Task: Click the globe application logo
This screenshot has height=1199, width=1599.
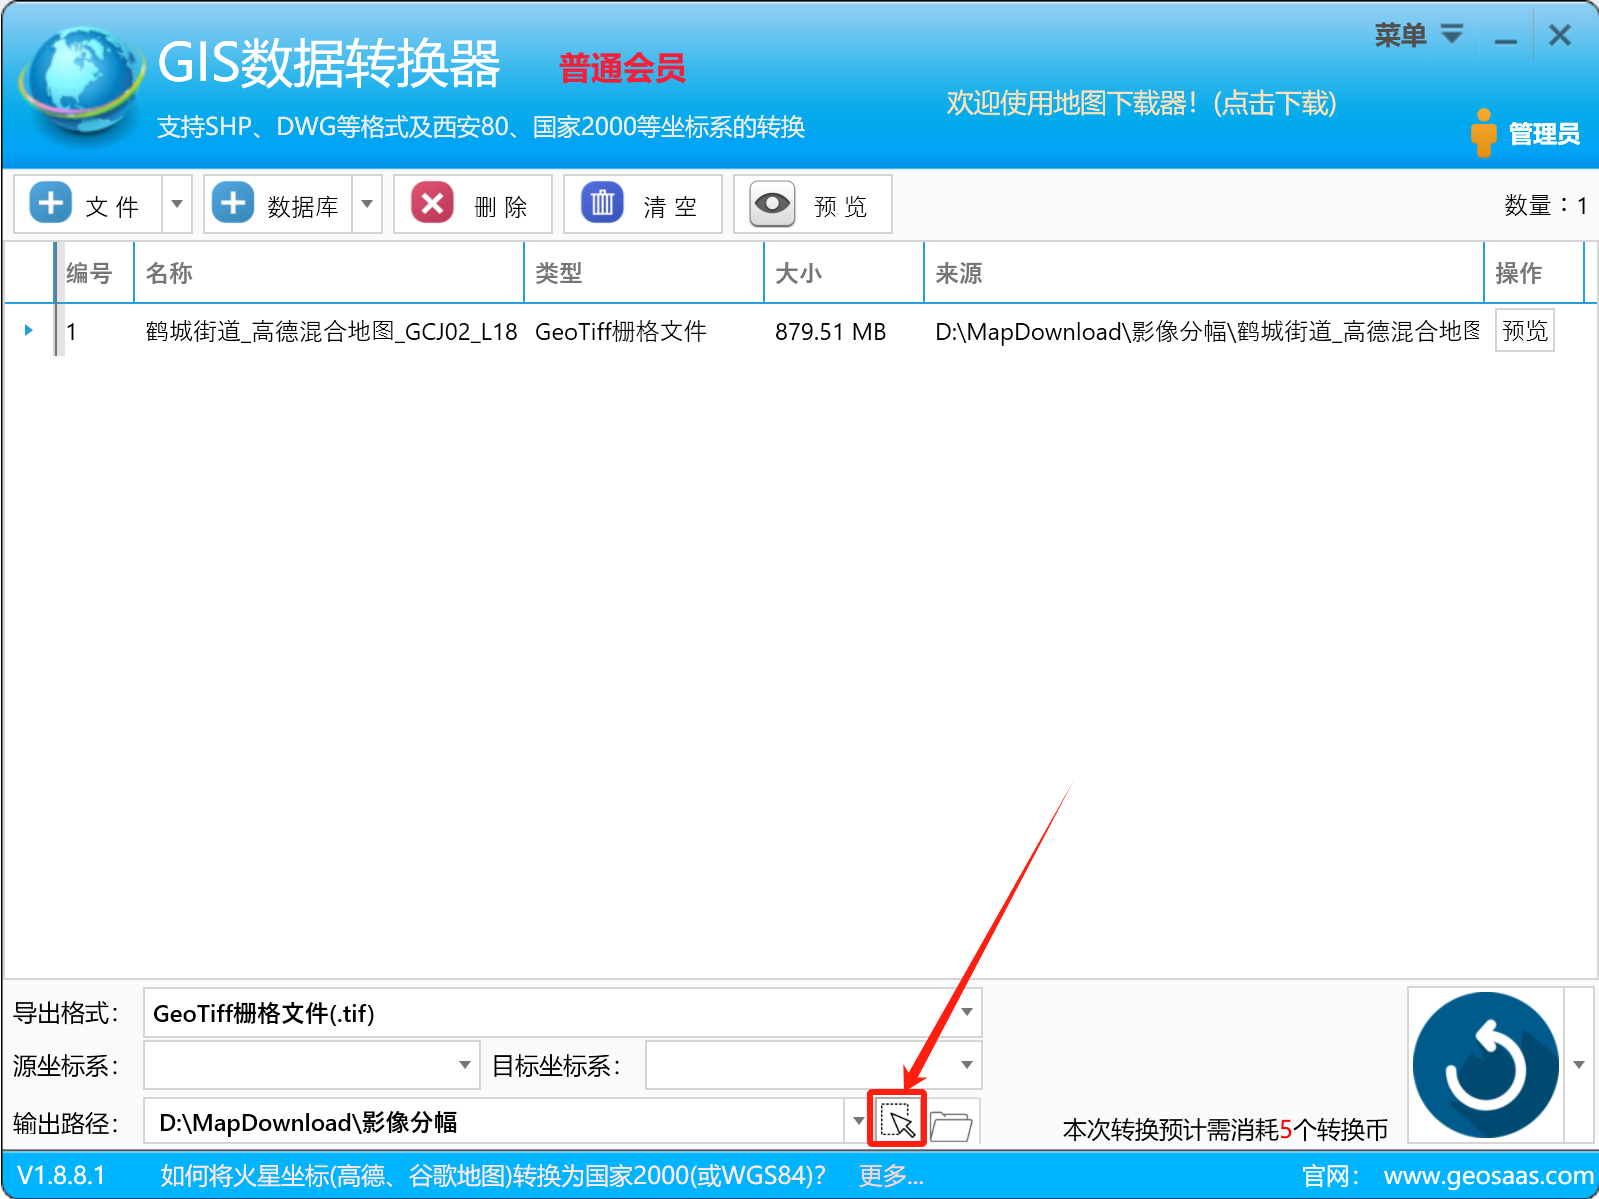Action: tap(80, 82)
